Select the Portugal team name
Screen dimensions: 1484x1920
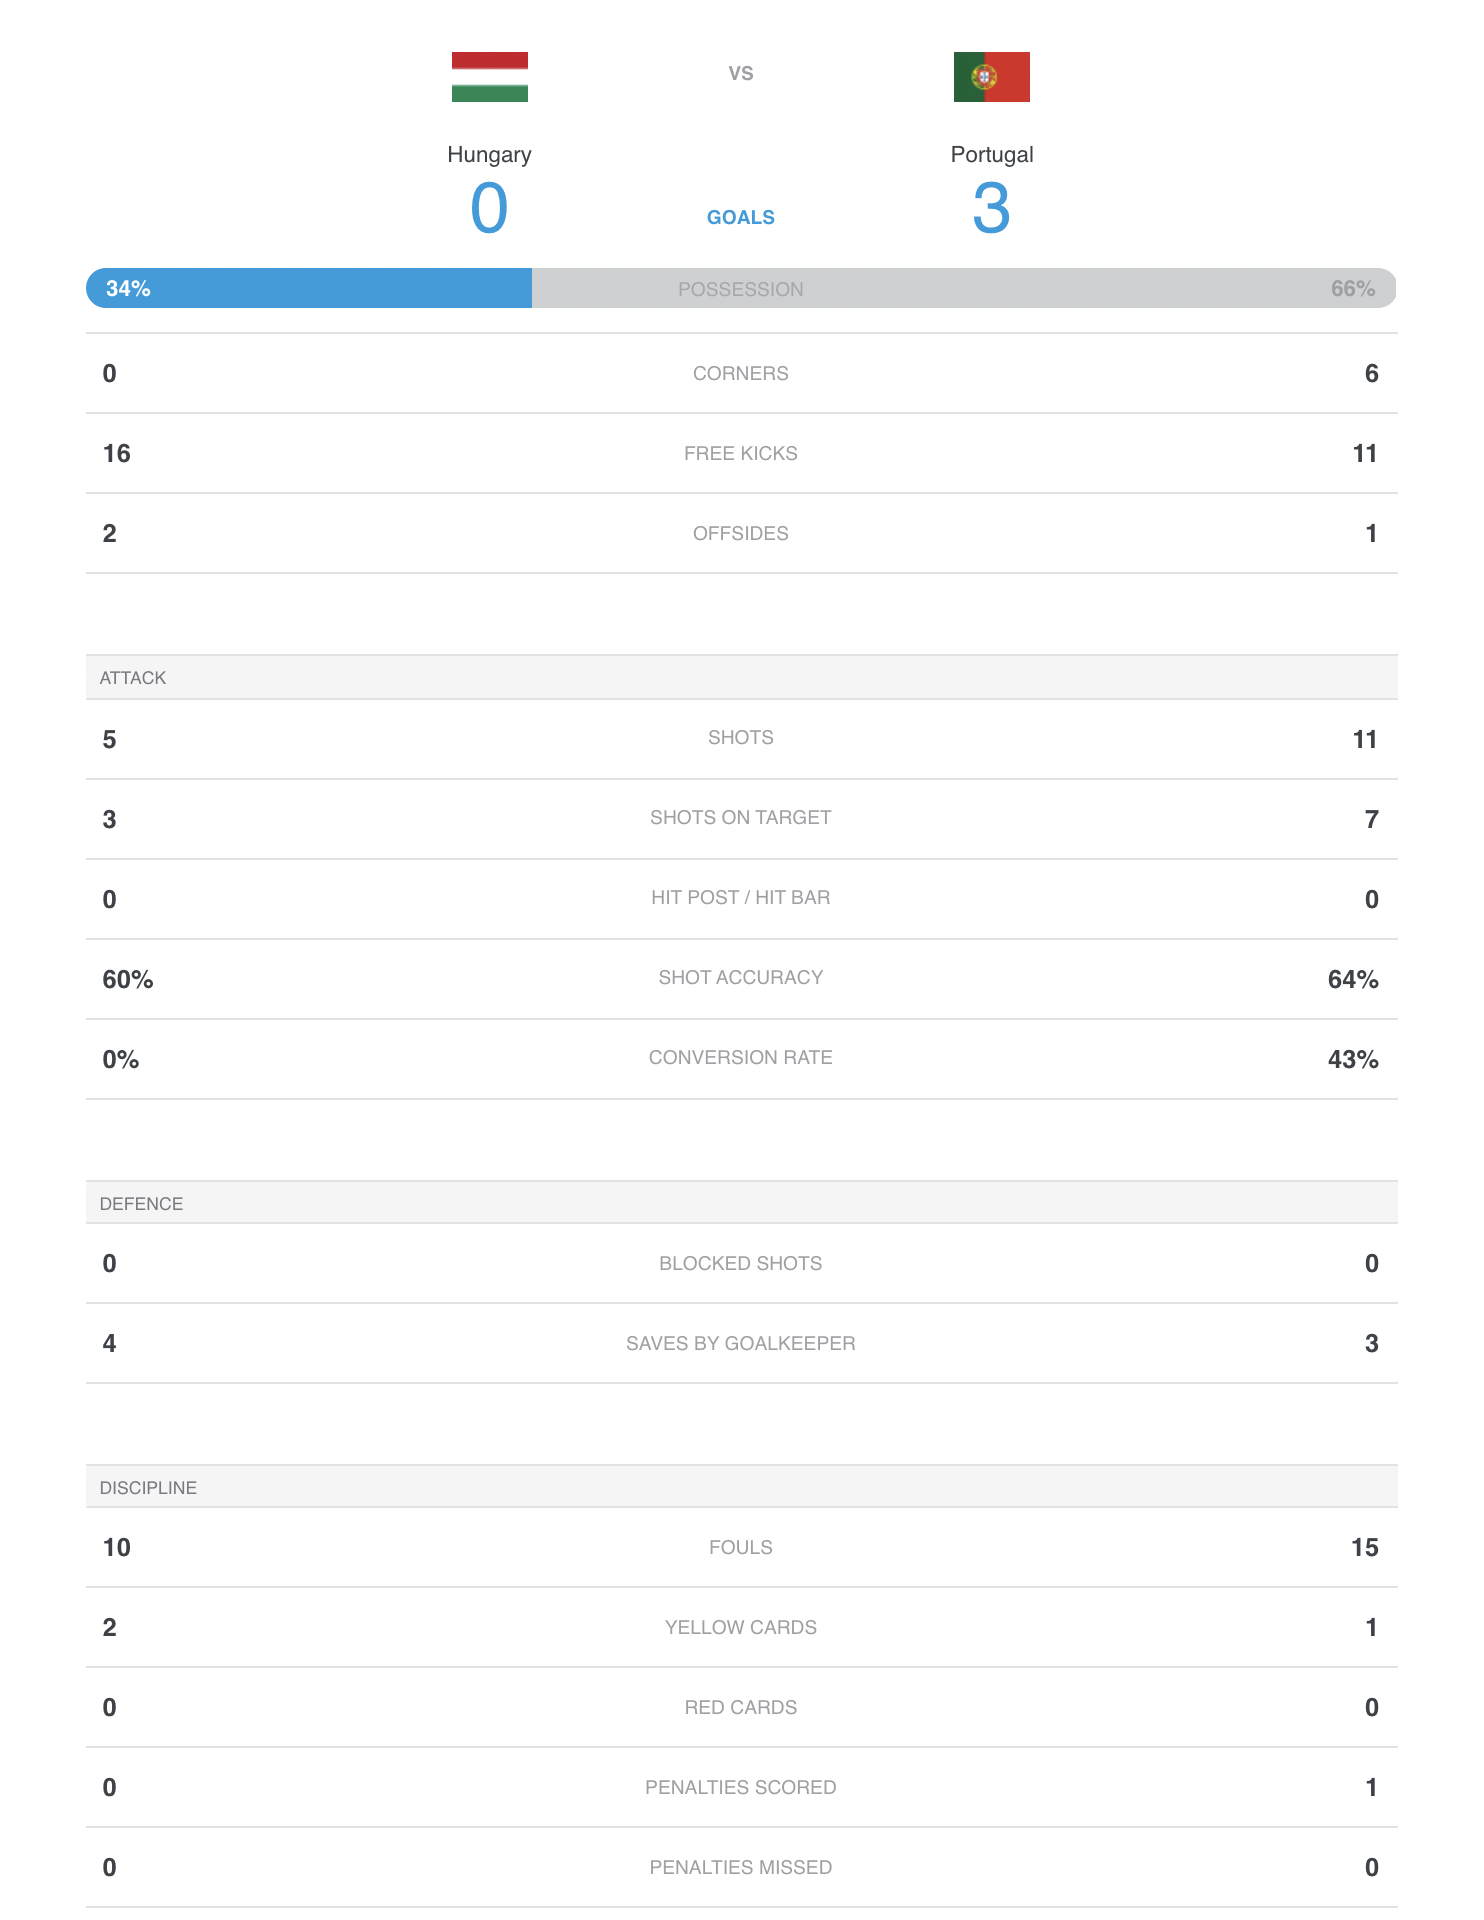tap(991, 155)
